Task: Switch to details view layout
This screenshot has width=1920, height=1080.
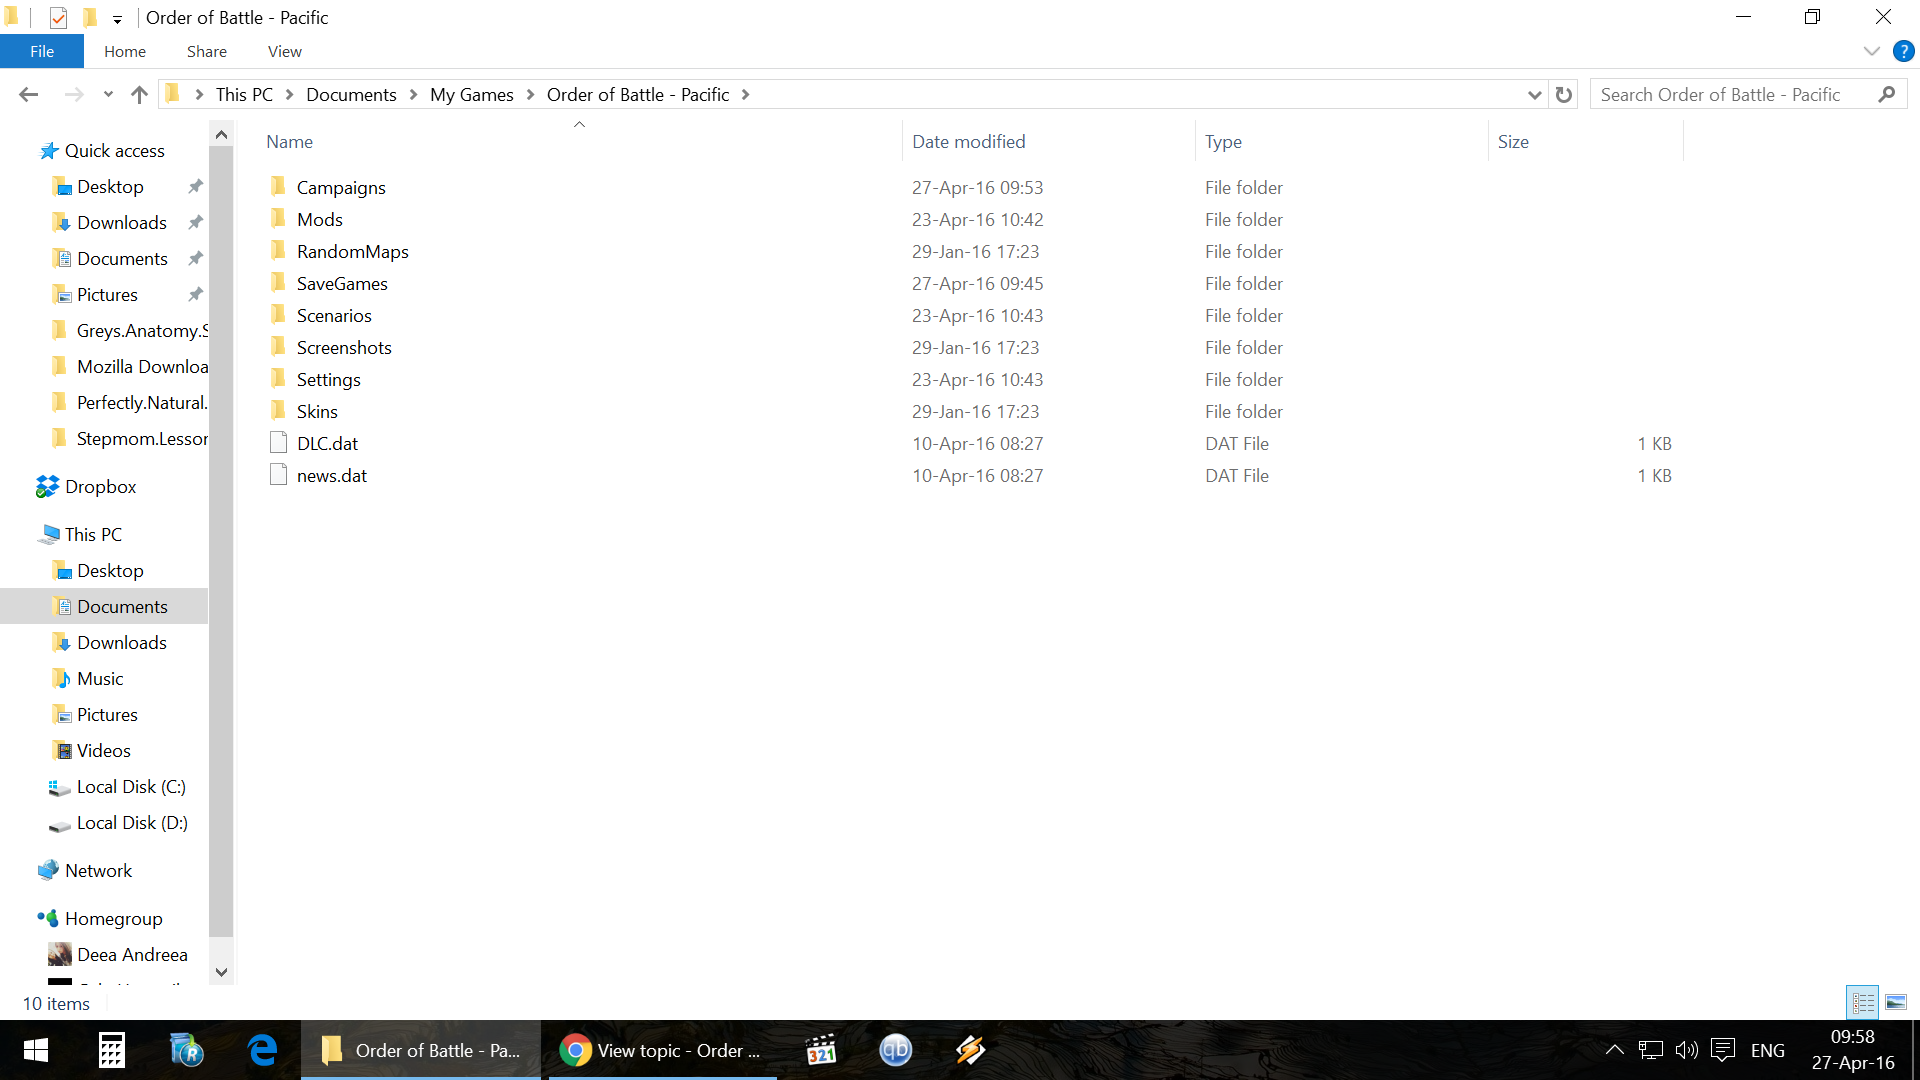Action: tap(1863, 1001)
